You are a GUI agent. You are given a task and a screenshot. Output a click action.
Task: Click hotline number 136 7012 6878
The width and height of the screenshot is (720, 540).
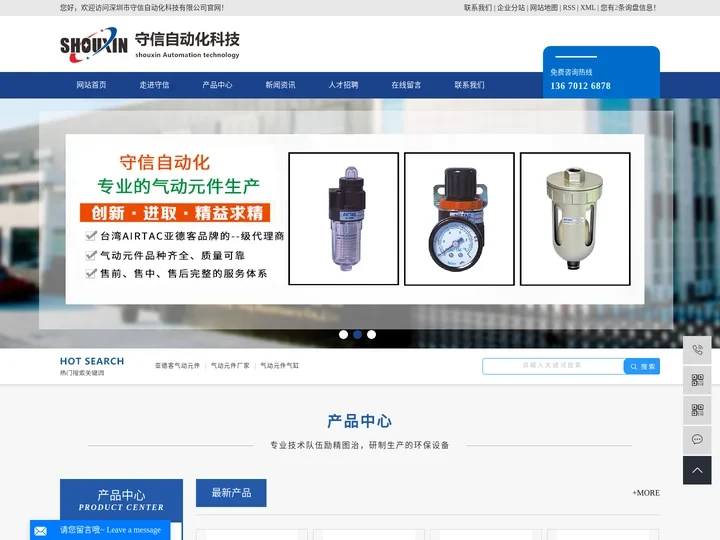(x=580, y=86)
